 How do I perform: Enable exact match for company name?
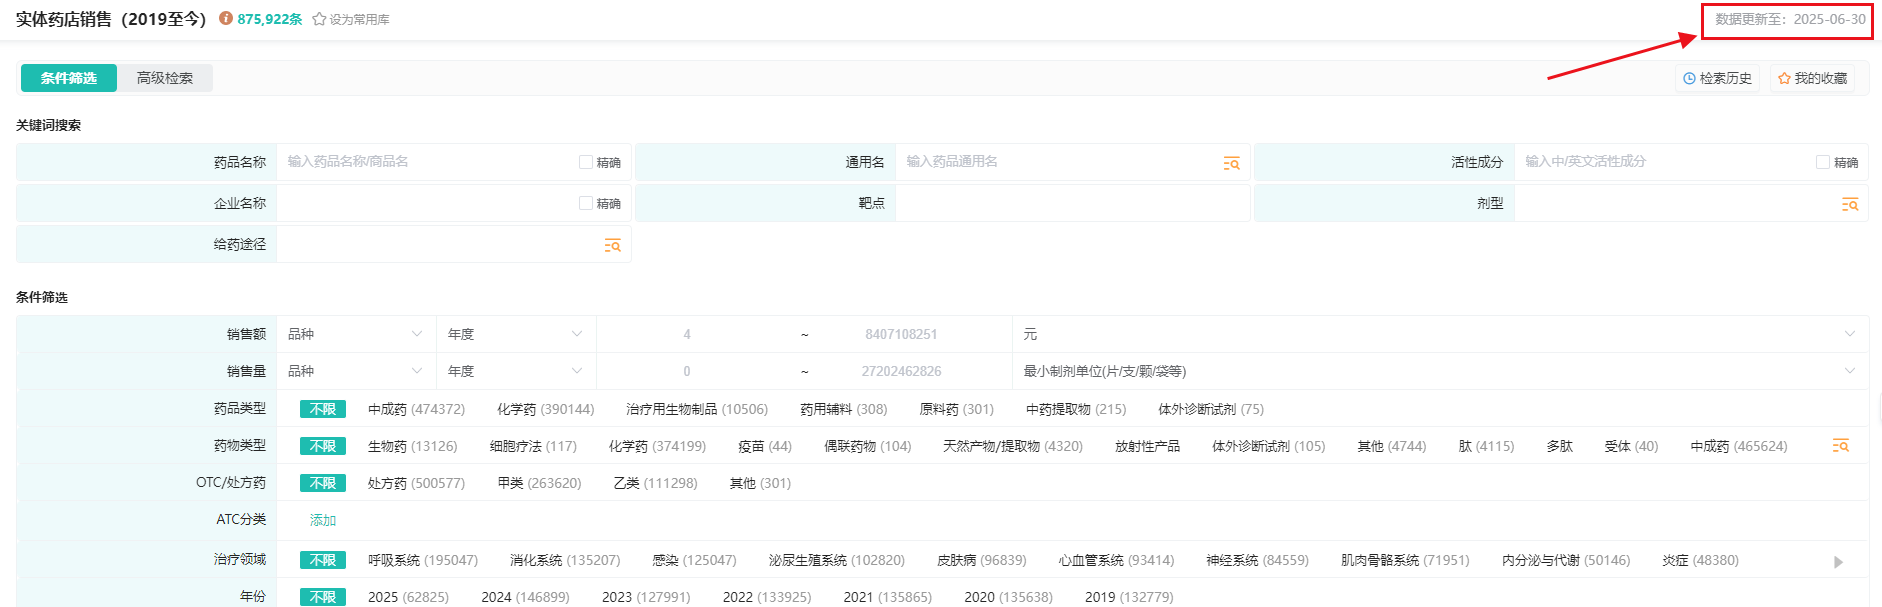pyautogui.click(x=586, y=203)
